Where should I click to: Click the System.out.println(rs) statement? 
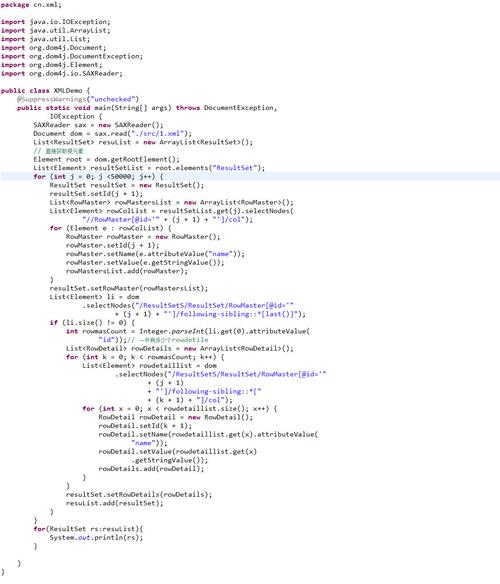coord(96,537)
